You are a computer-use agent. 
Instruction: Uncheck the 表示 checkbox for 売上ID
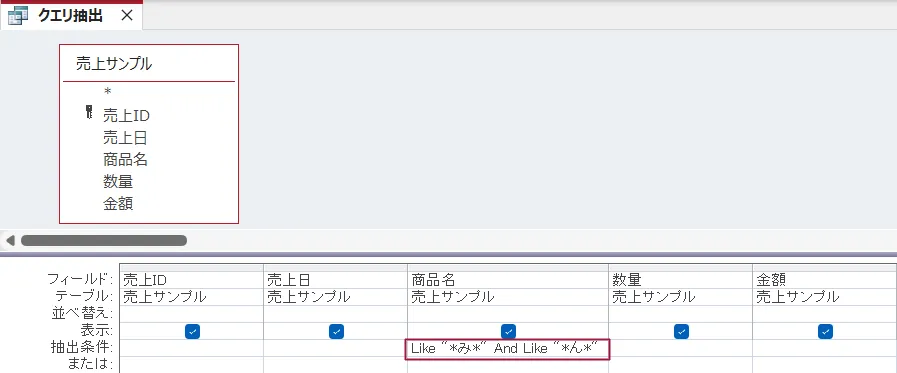tap(193, 331)
